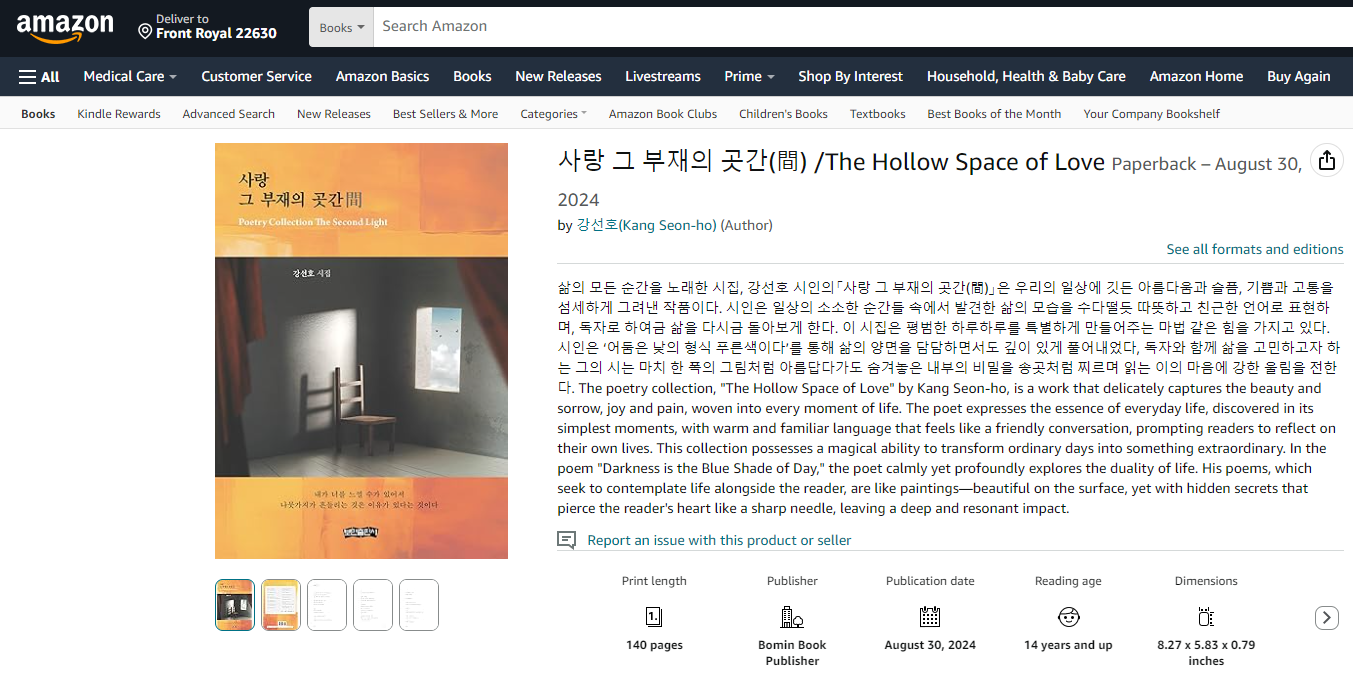This screenshot has height=679, width=1353.
Task: Open Advanced Search for books
Action: pyautogui.click(x=228, y=114)
